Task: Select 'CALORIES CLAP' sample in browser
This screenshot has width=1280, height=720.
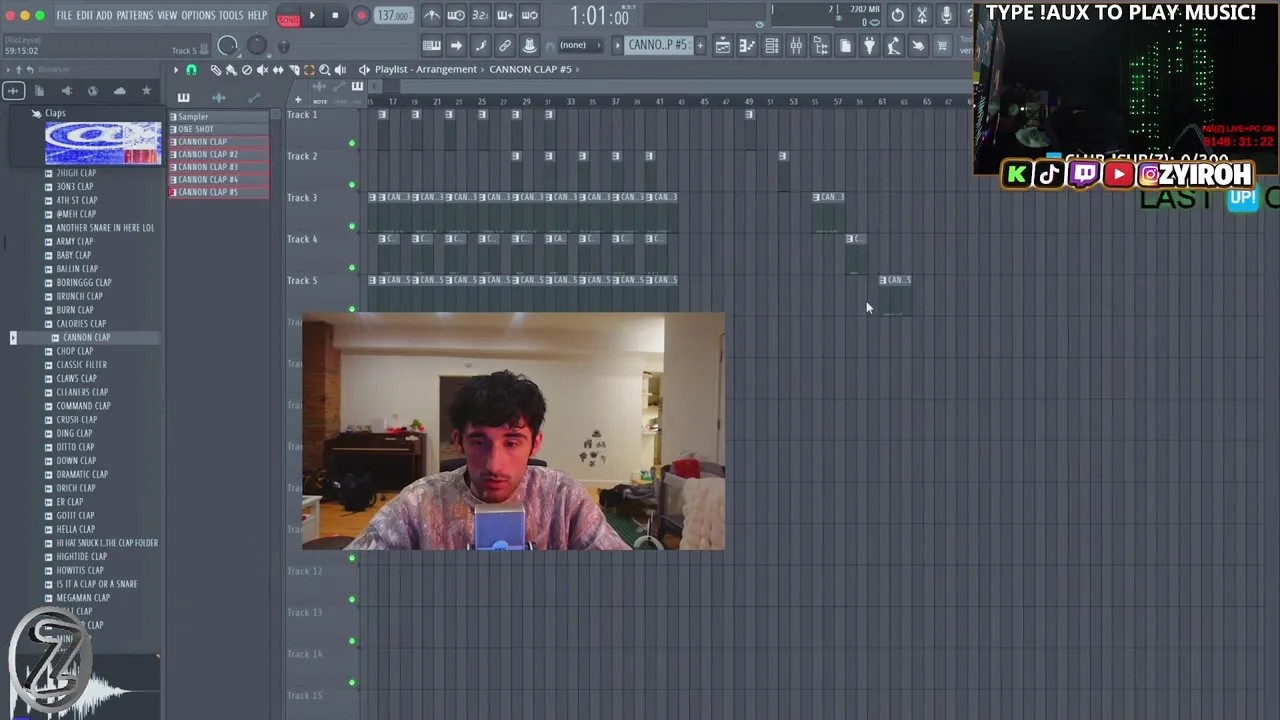Action: tap(81, 323)
